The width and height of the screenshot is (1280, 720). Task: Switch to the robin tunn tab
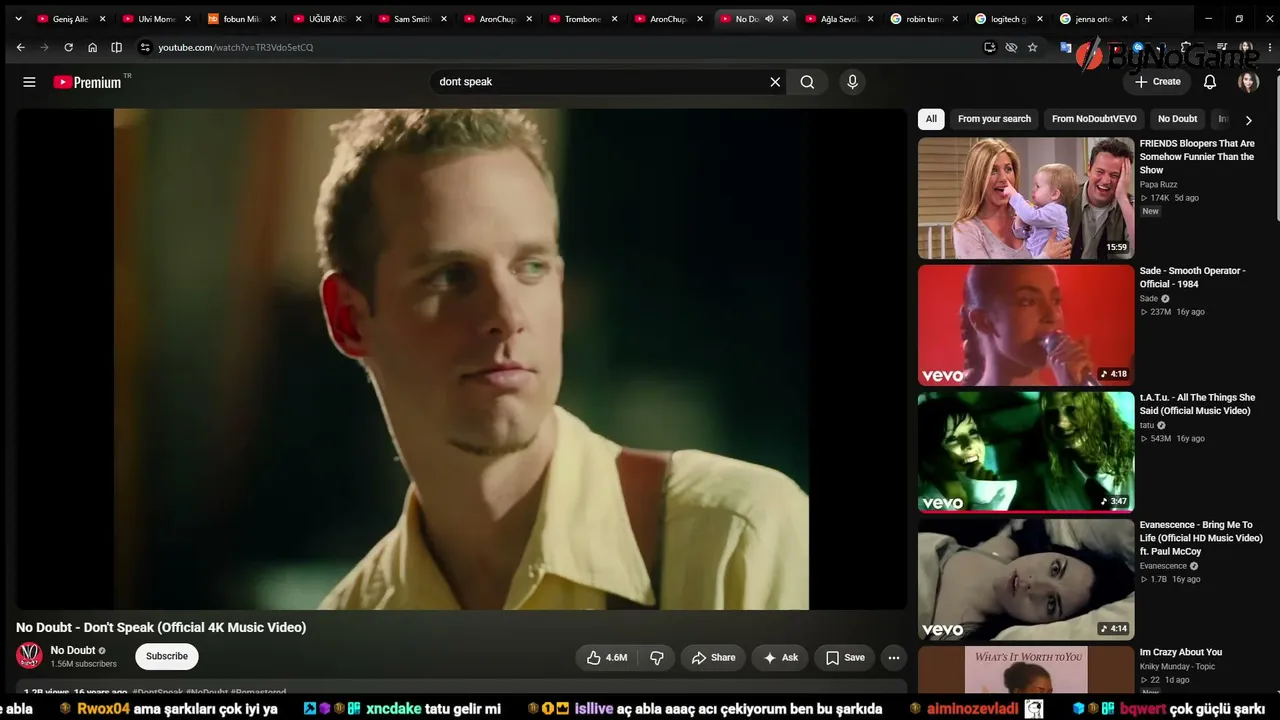click(924, 19)
